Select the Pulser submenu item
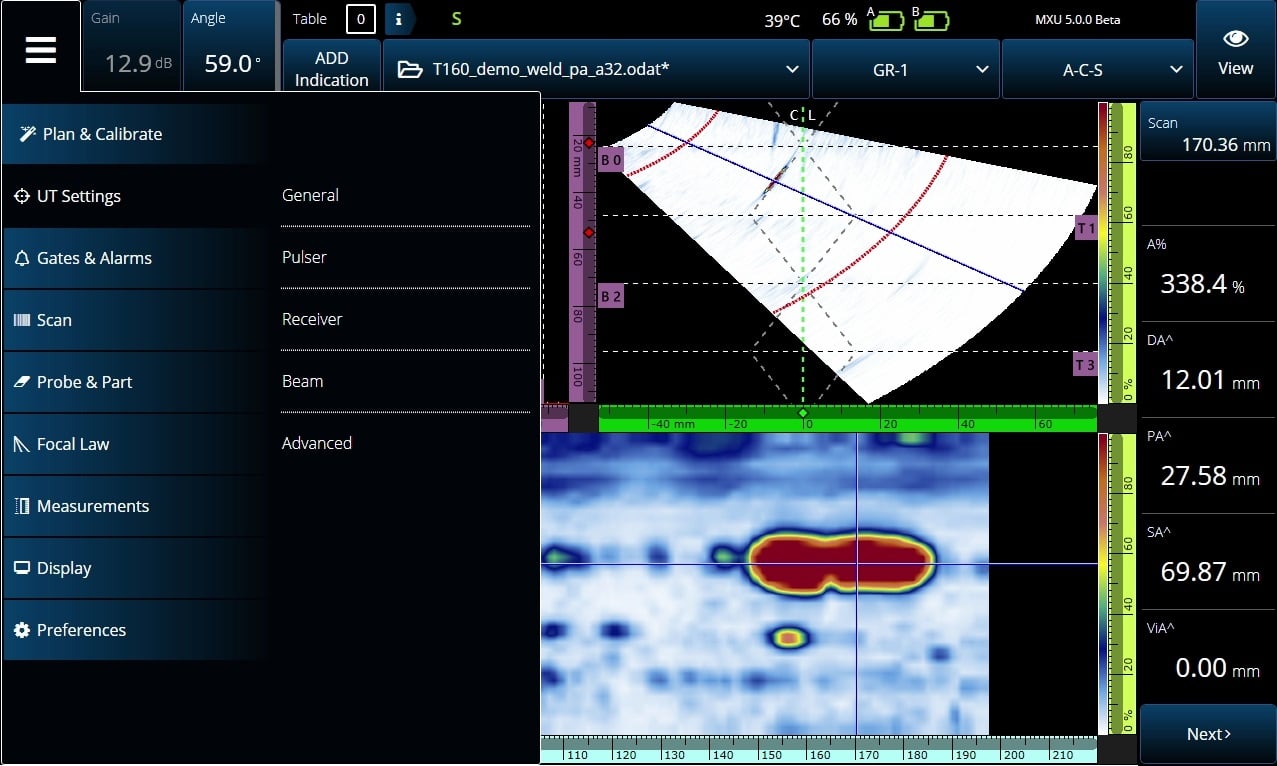This screenshot has height=766, width=1277. click(x=304, y=257)
